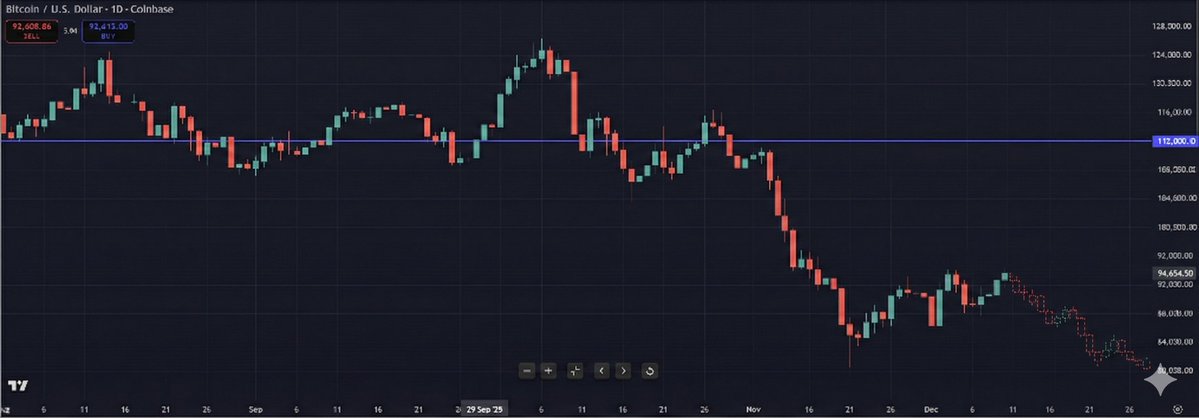This screenshot has width=1199, height=418.
Task: Click the TradingView logo
Action: (16, 386)
